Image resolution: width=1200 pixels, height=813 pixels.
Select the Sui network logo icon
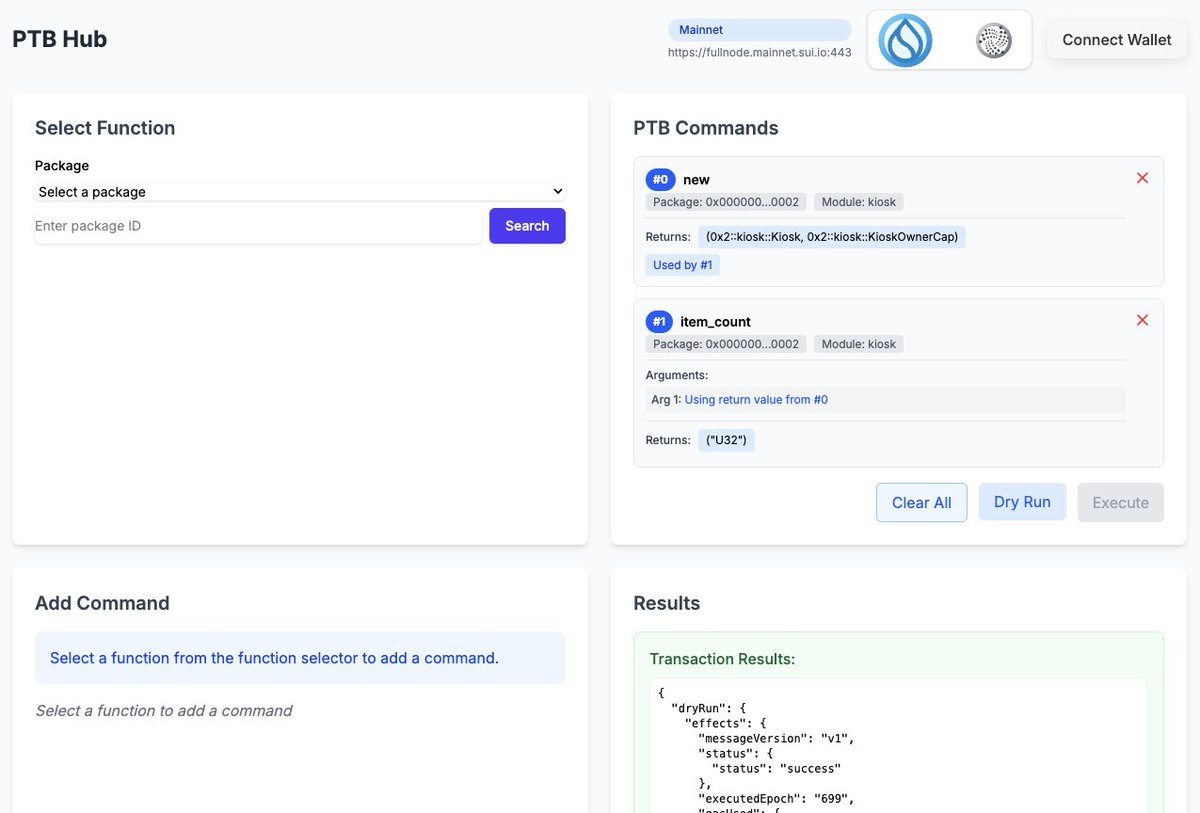click(x=905, y=40)
